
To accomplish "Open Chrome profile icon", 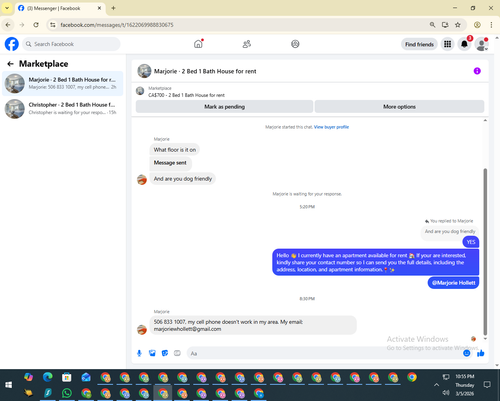I will coord(477,25).
